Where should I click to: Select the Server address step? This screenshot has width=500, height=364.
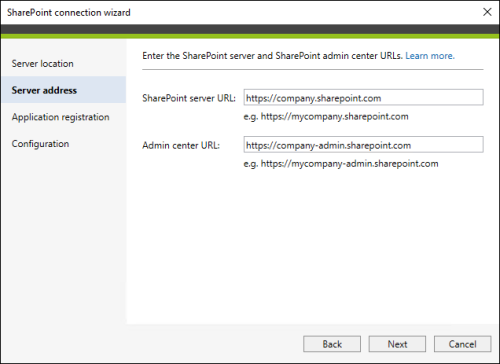[63, 90]
